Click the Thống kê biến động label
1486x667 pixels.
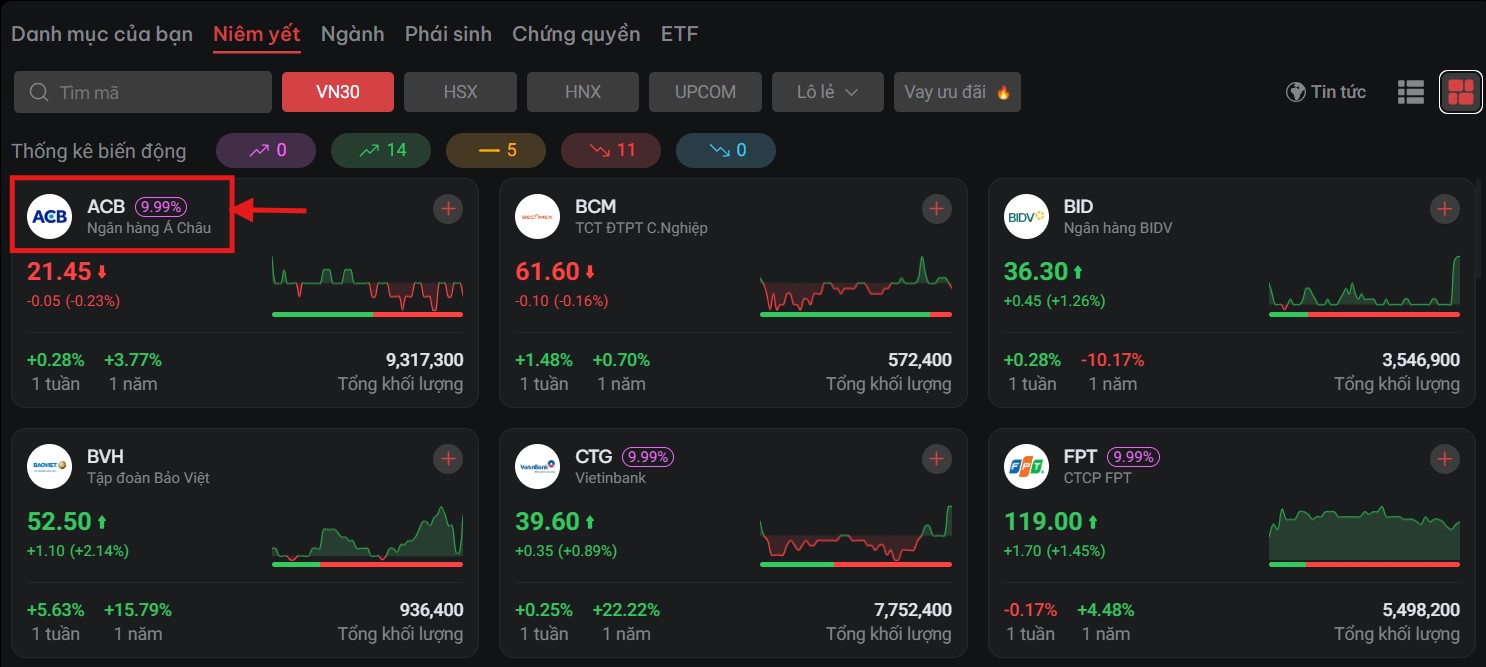99,151
